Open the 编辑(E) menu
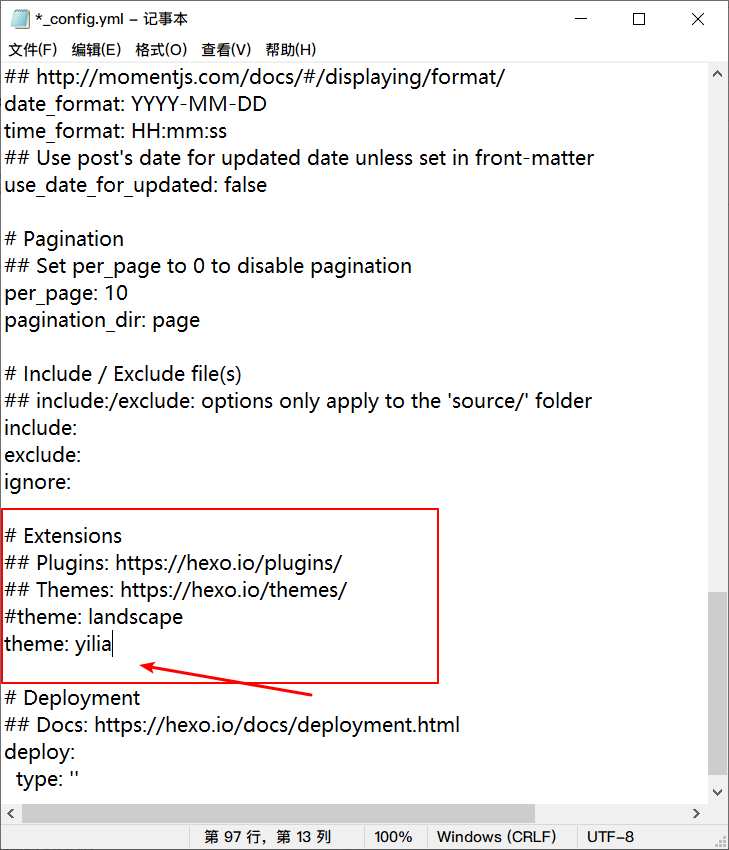729x850 pixels. point(96,49)
